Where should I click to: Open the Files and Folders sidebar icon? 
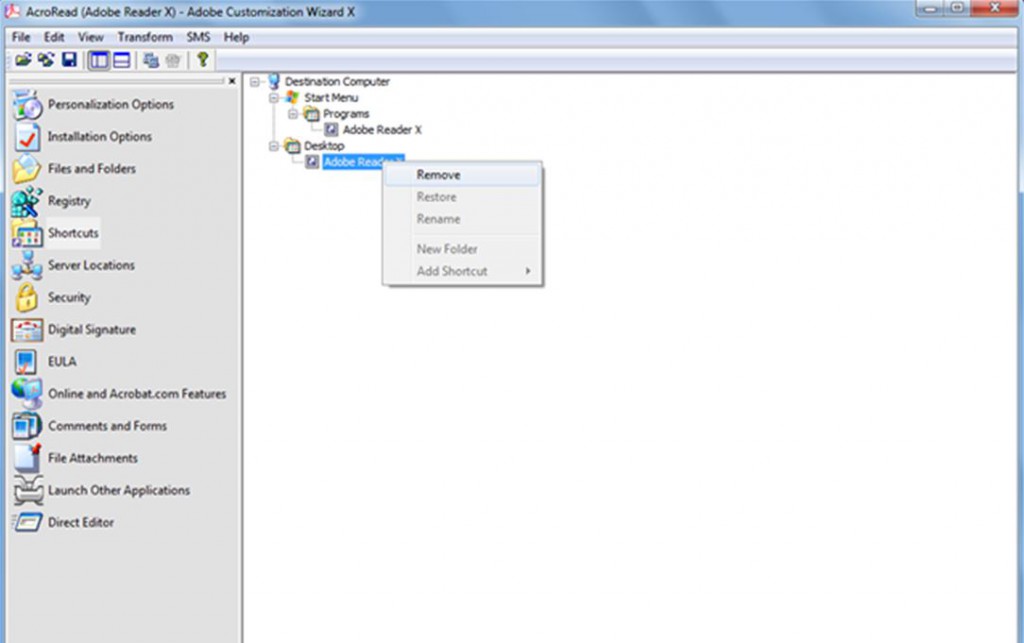point(27,168)
